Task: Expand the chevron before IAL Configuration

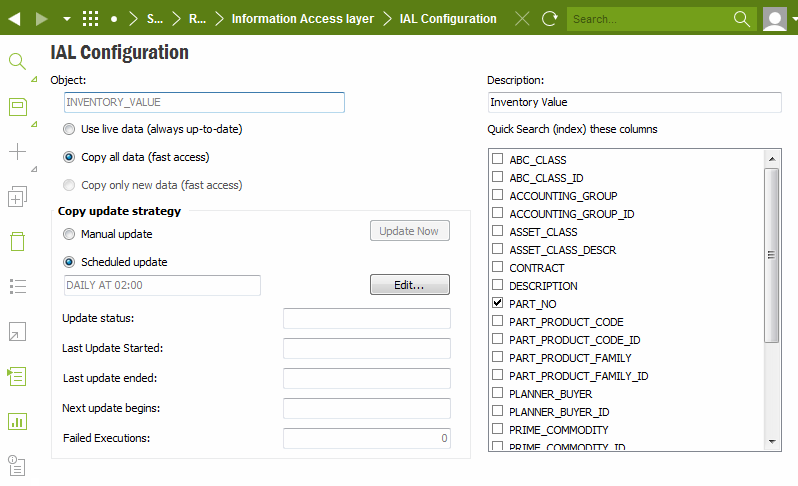Action: [x=387, y=19]
